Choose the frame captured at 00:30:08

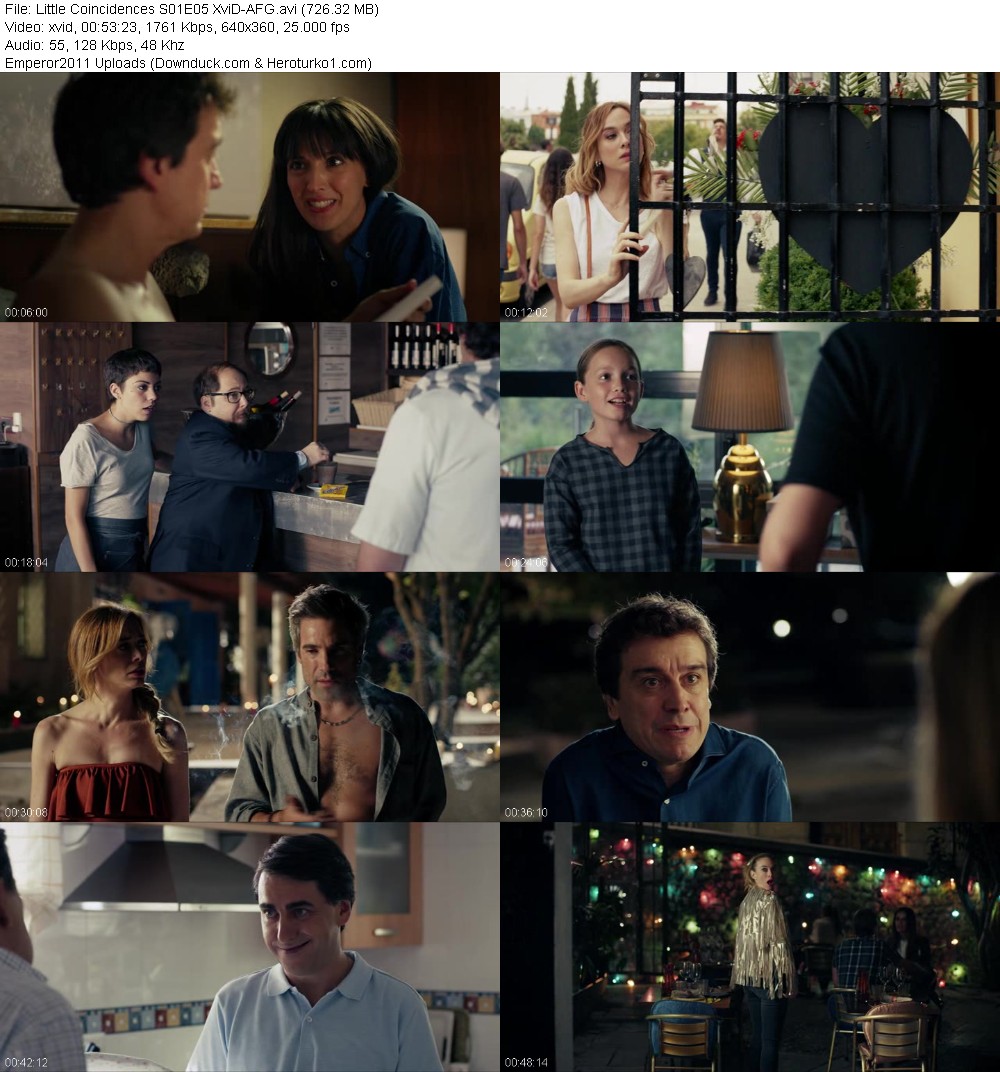(249, 697)
